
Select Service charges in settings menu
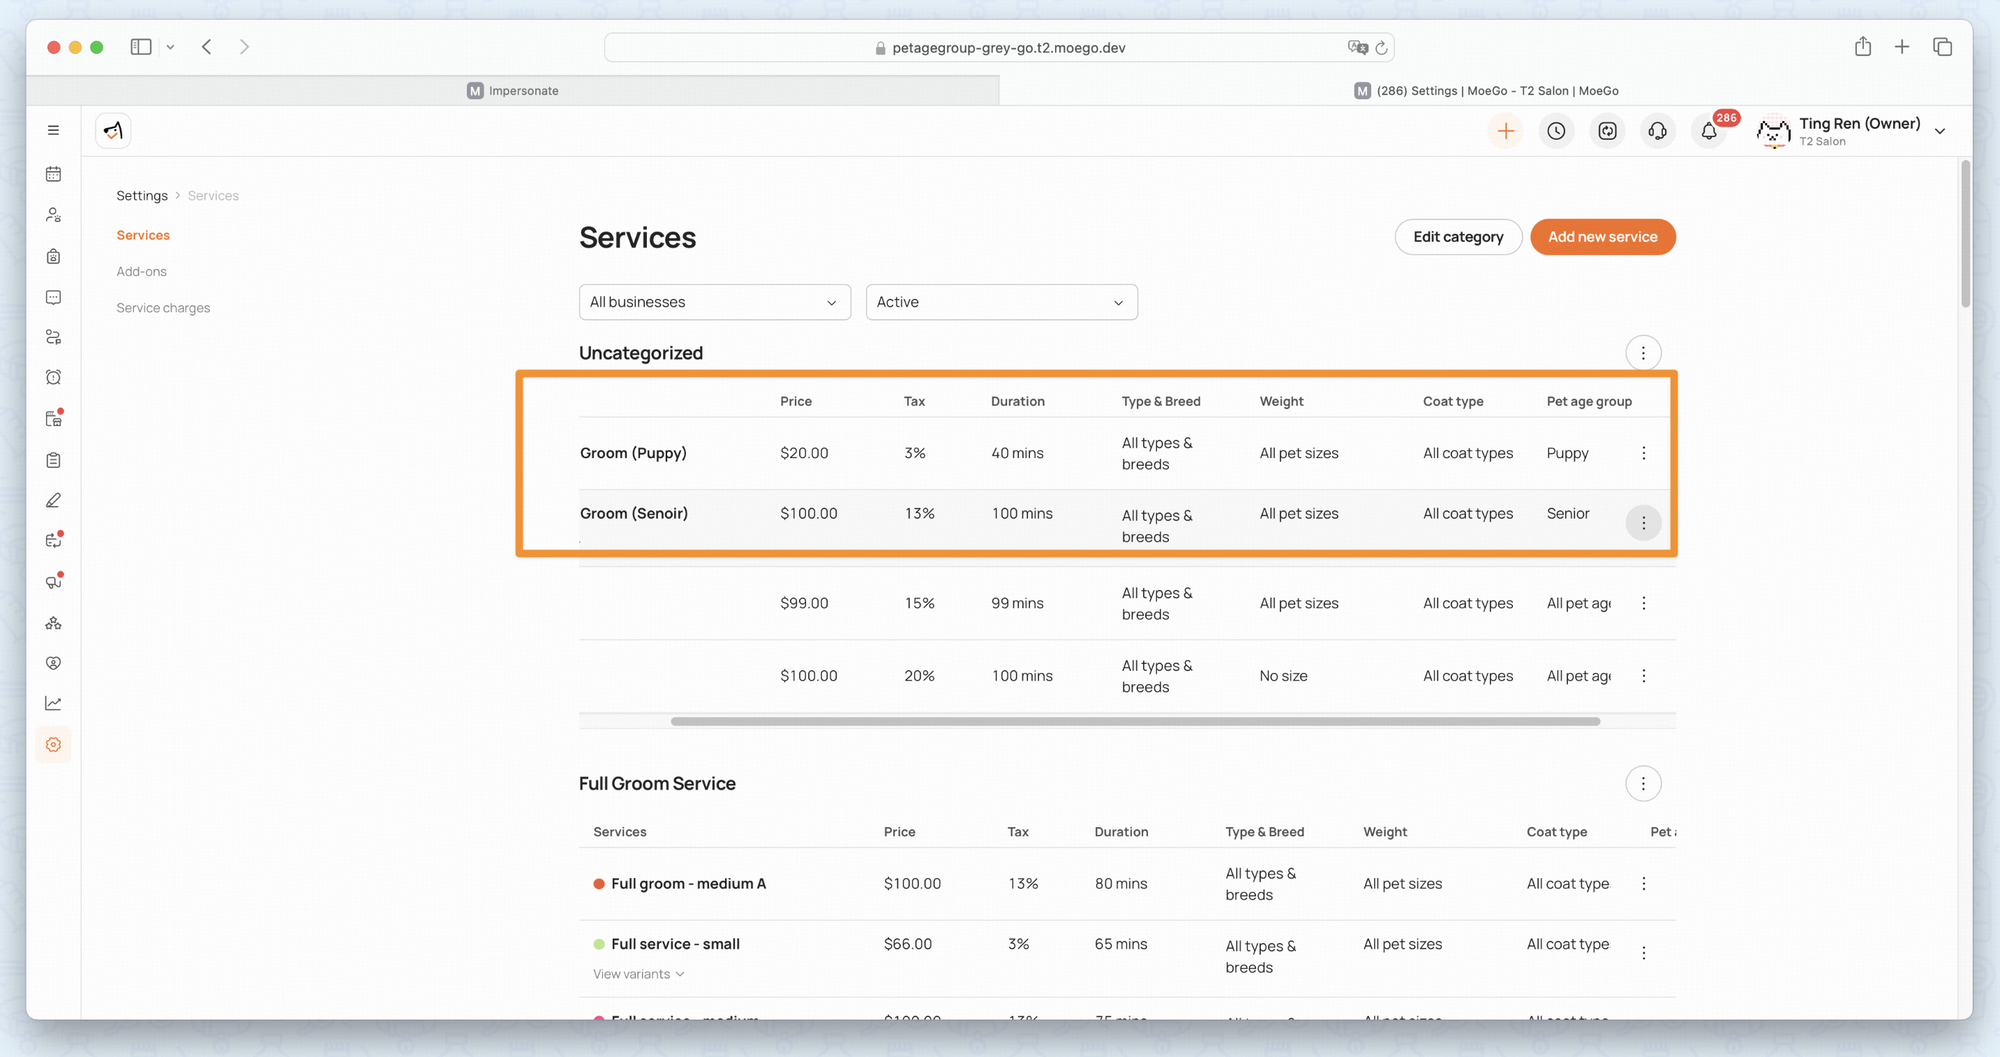point(163,308)
